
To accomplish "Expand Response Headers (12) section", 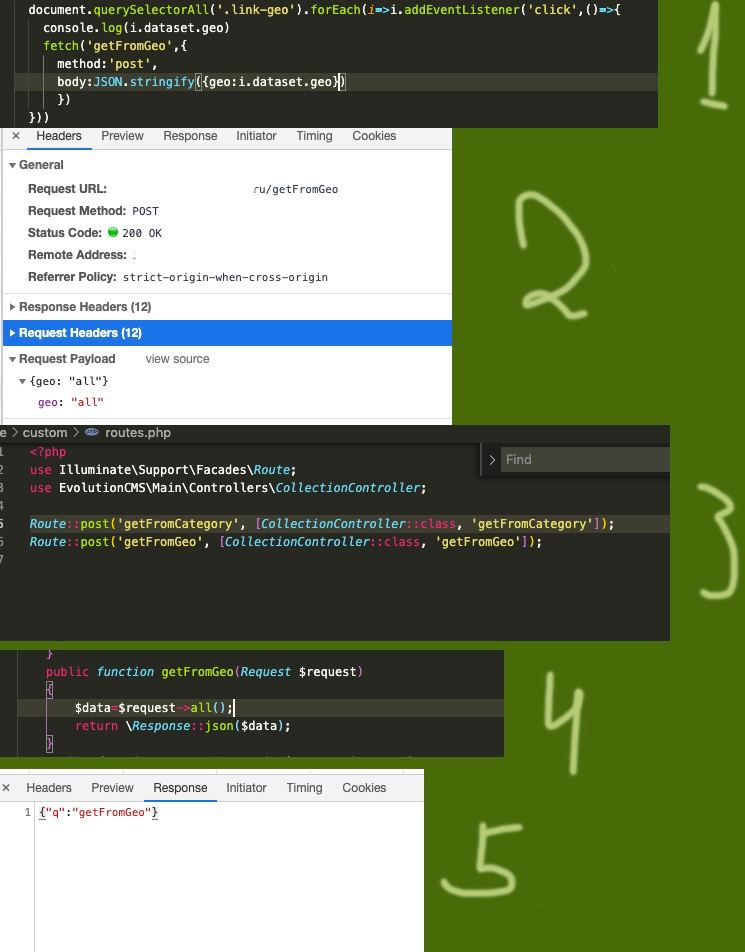I will tap(12, 307).
